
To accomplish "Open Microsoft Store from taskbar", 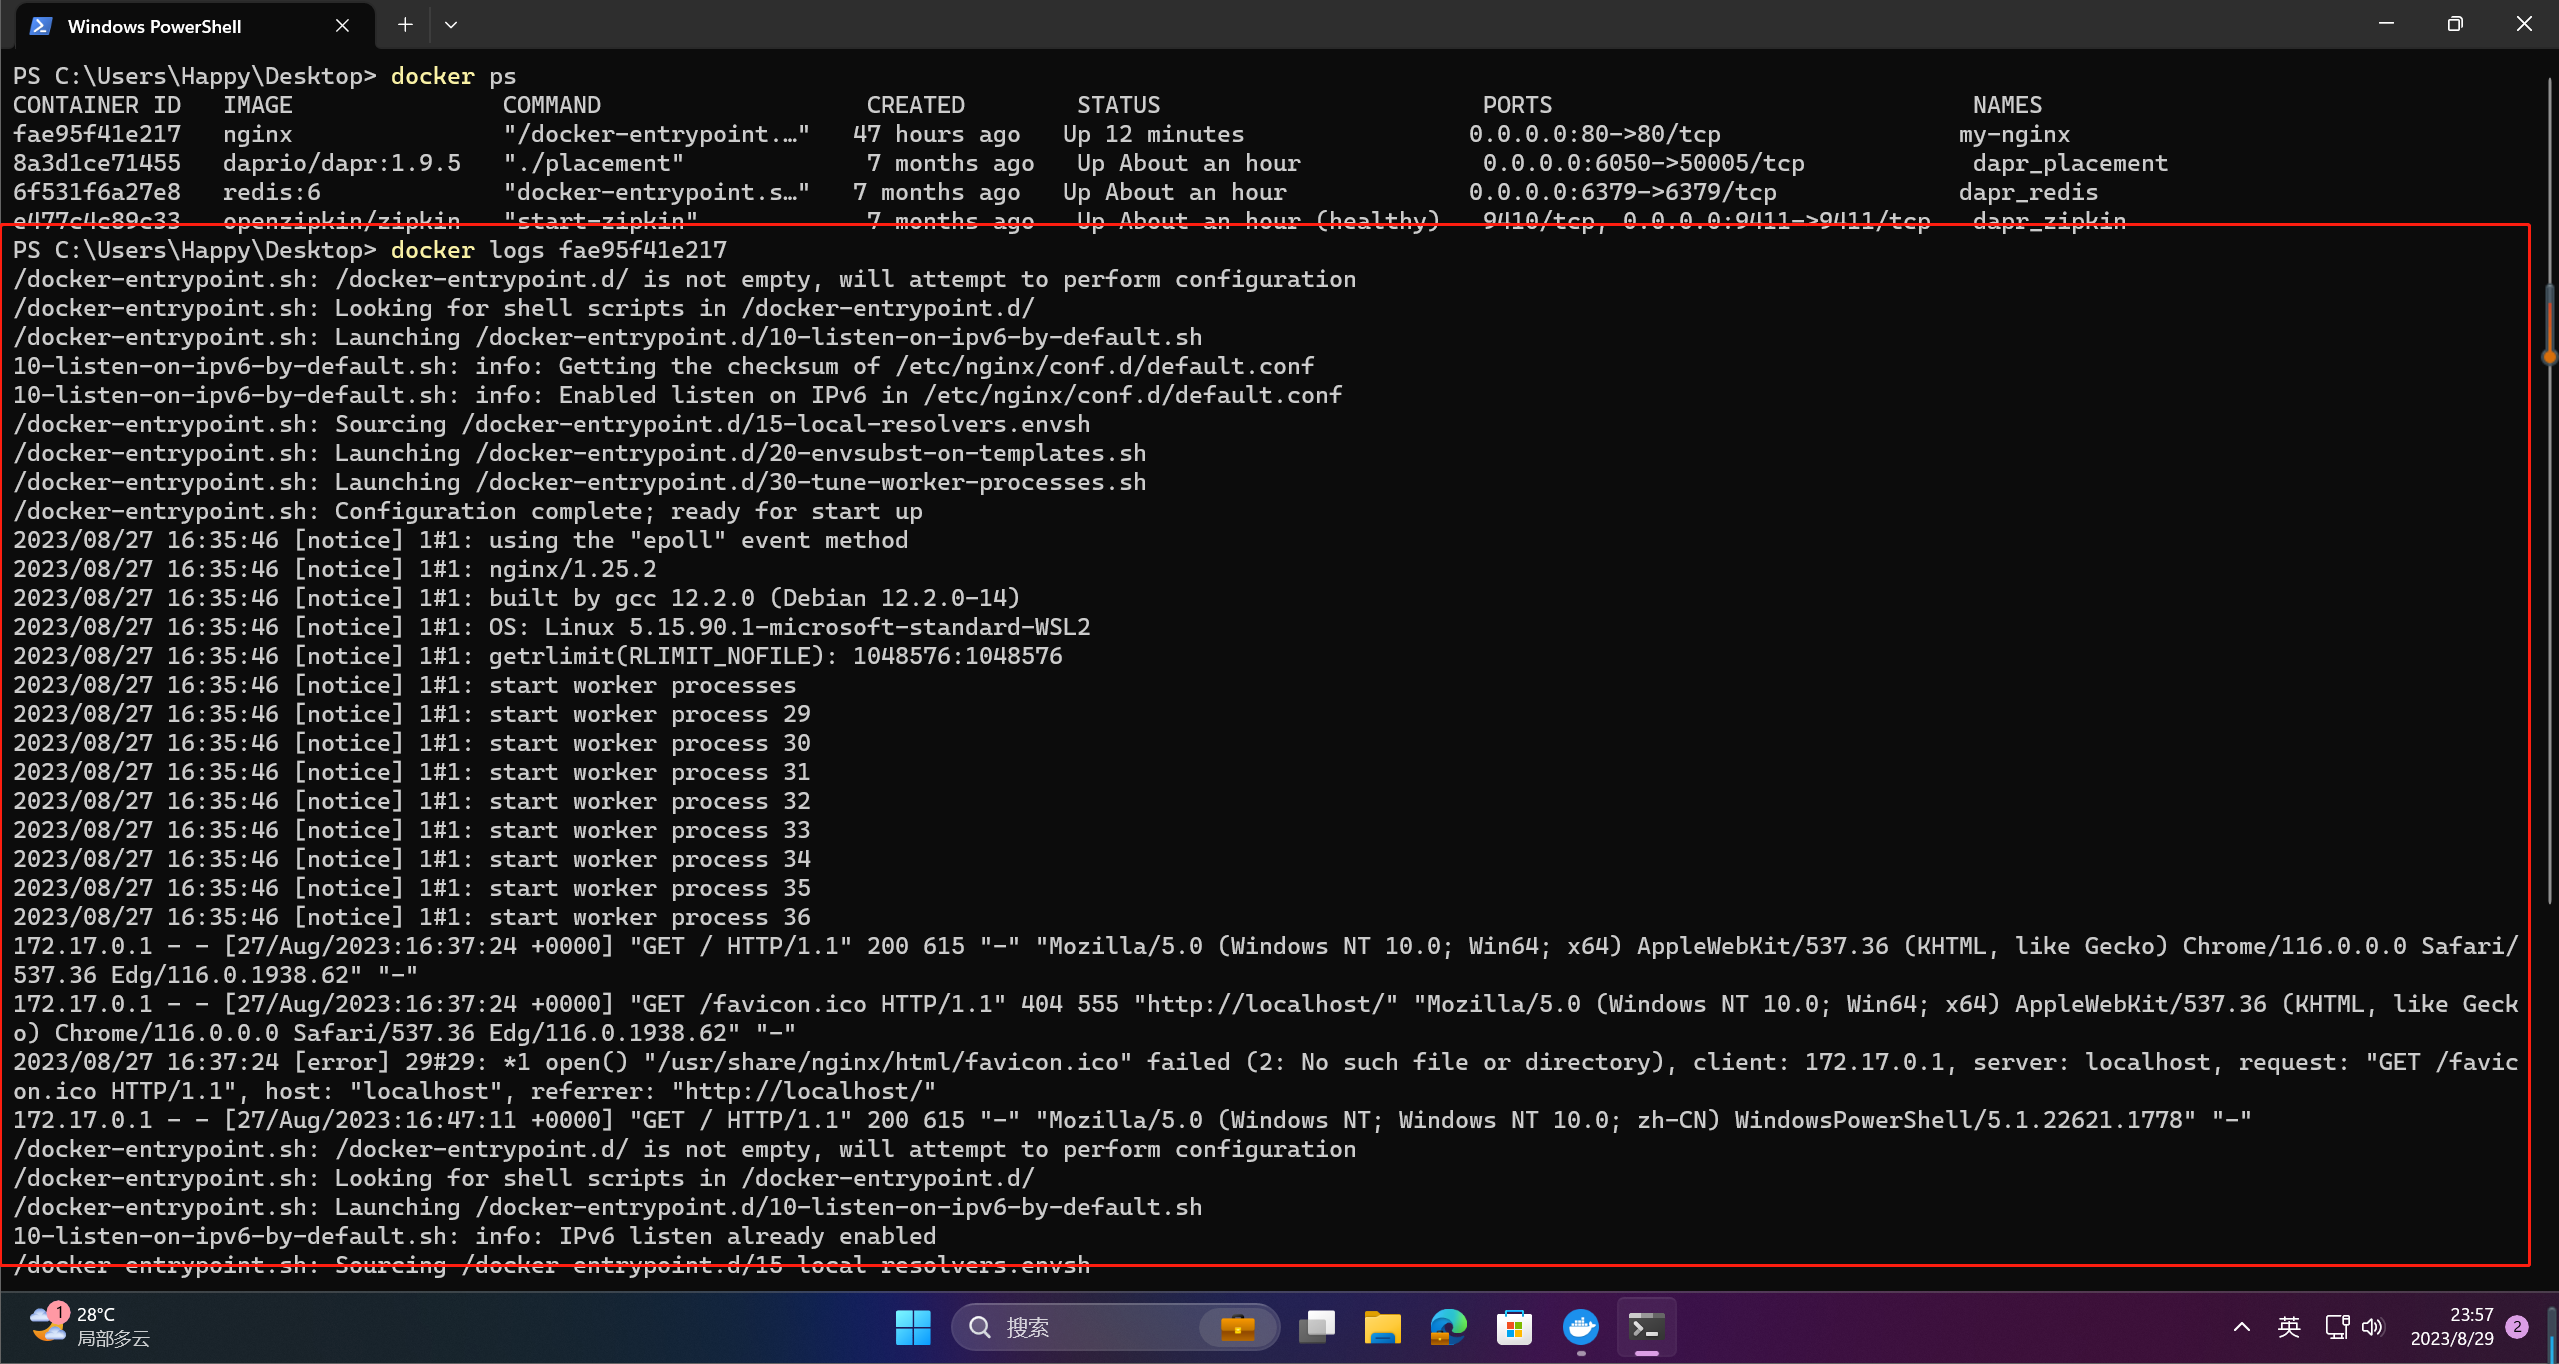I will pos(1514,1327).
